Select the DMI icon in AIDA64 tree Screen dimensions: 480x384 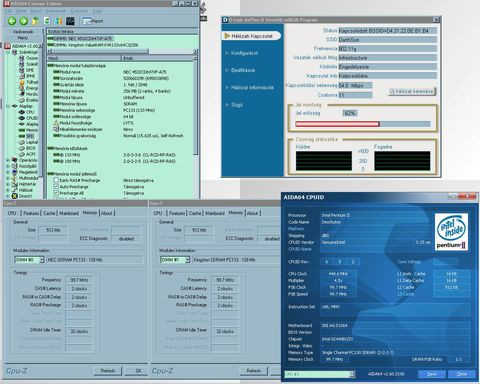click(22, 70)
